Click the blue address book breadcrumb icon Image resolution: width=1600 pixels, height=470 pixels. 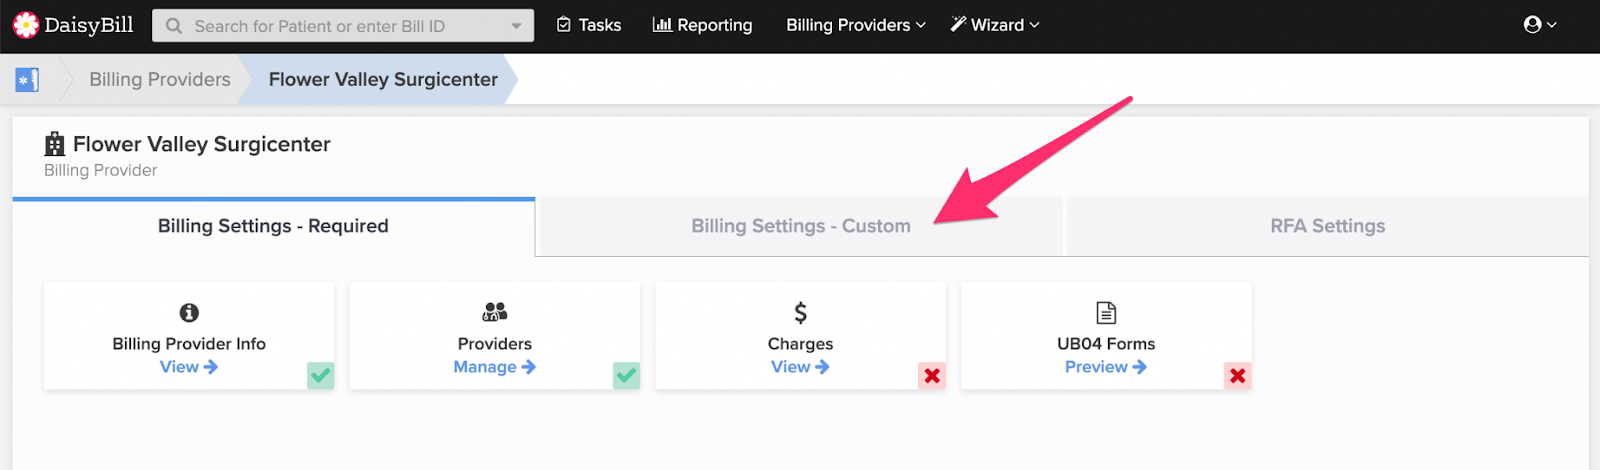27,80
